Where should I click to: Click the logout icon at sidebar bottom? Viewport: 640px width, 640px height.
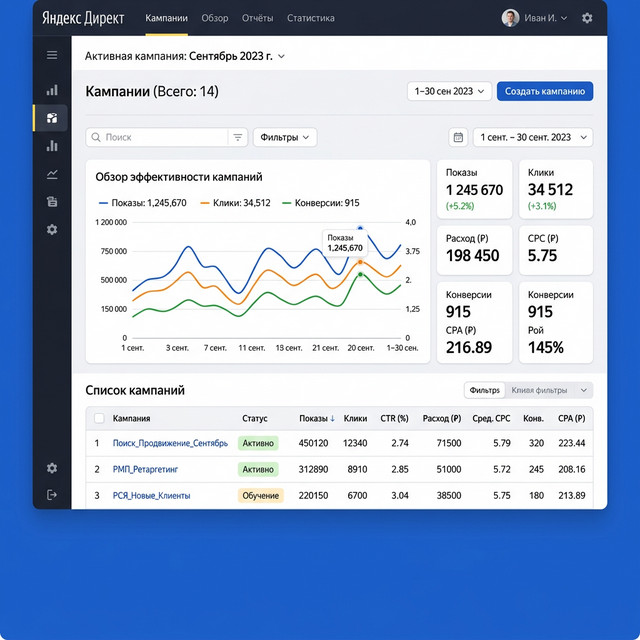(52, 495)
